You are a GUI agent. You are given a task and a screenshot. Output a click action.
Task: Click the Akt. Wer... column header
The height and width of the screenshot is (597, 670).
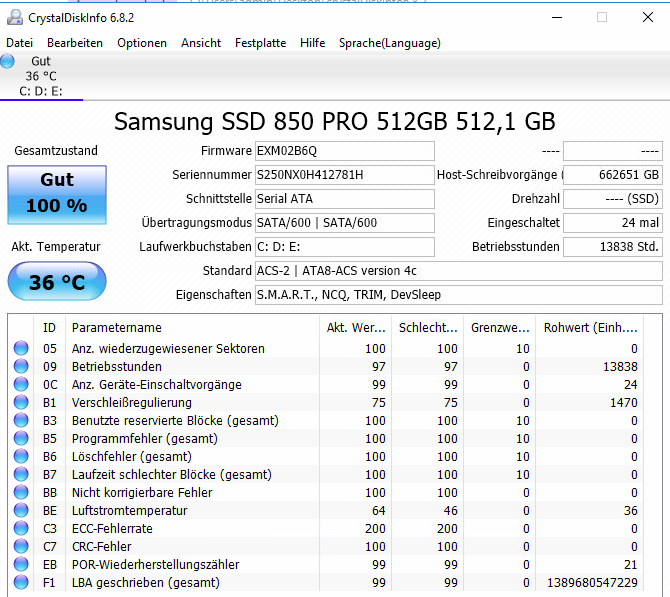point(356,328)
